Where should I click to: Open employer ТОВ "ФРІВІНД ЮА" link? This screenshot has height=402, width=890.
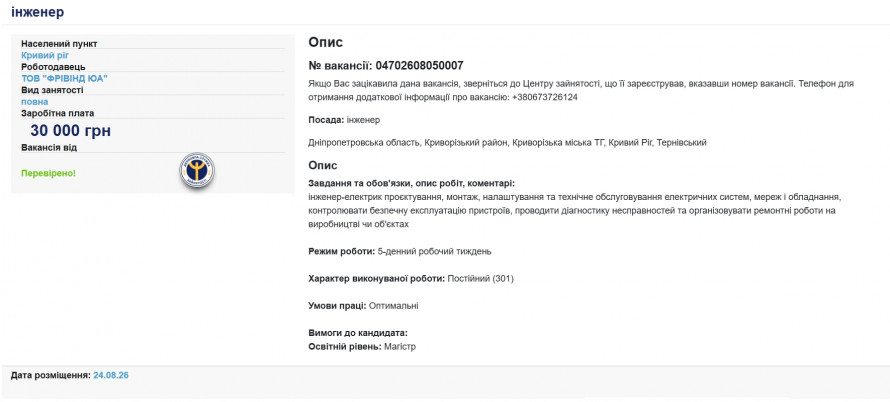coord(65,78)
